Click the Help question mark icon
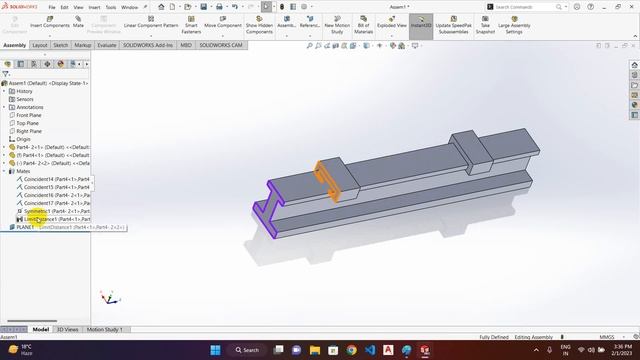The width and height of the screenshot is (640, 360). 591,7
